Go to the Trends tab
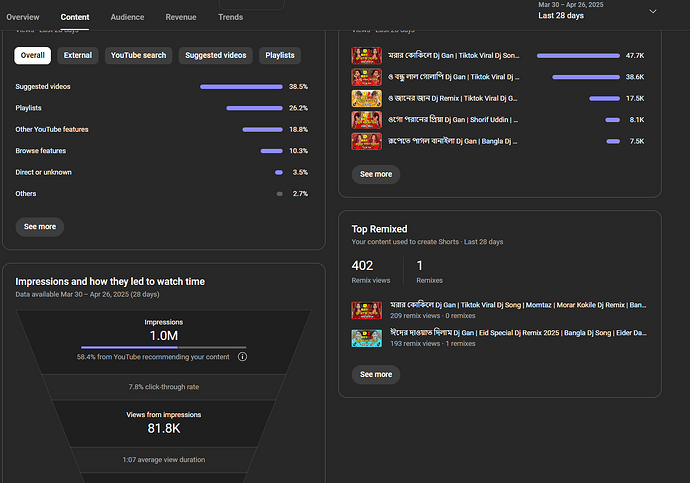The height and width of the screenshot is (483, 690). (x=231, y=17)
